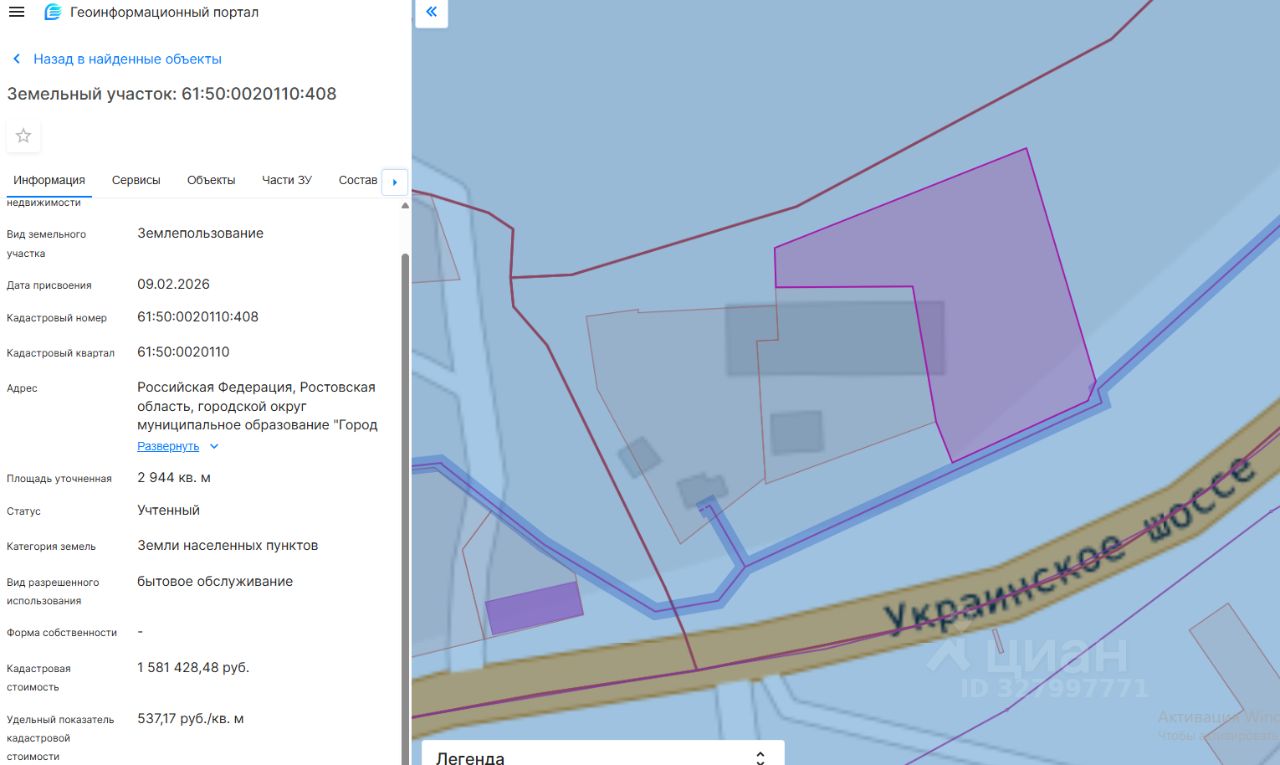
Task: Switch to the Сервисы tab
Action: tap(136, 180)
